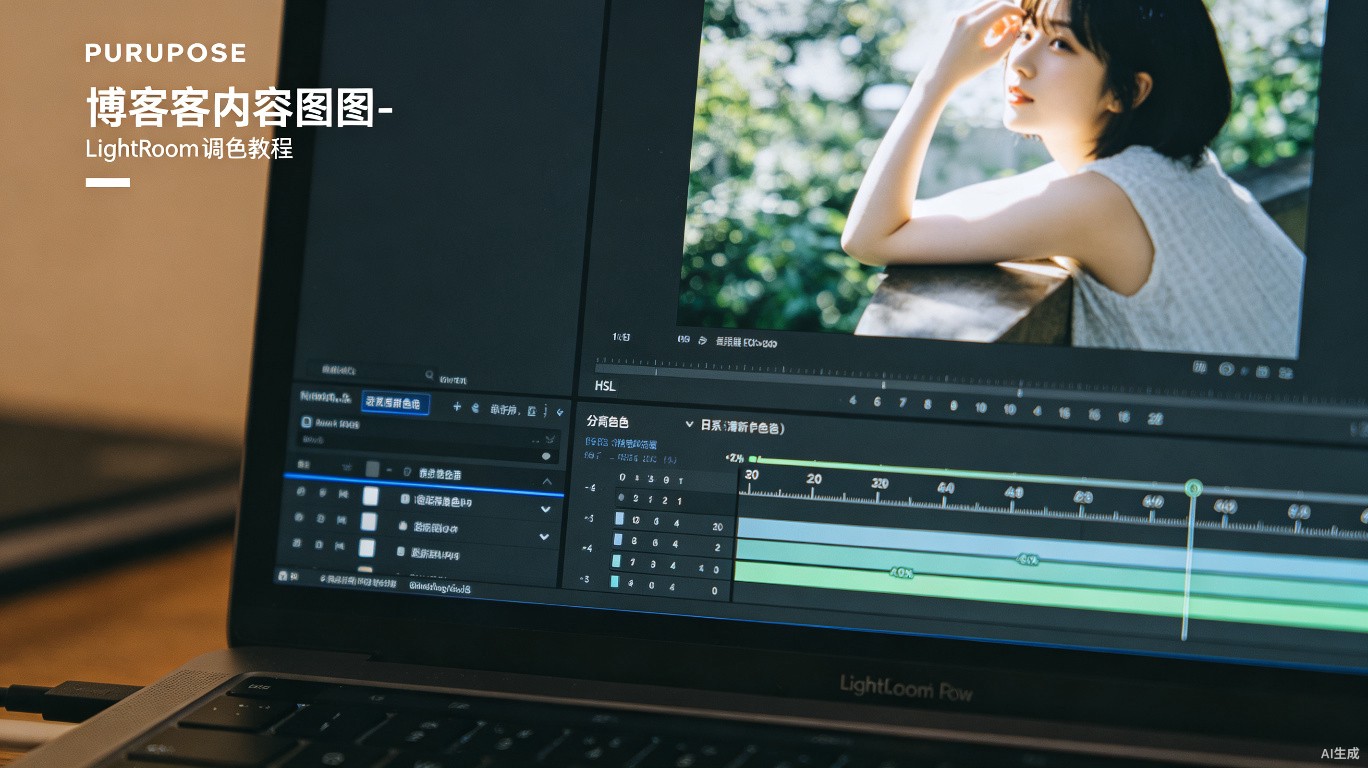Select the HSL tab label
The width and height of the screenshot is (1368, 768).
605,386
